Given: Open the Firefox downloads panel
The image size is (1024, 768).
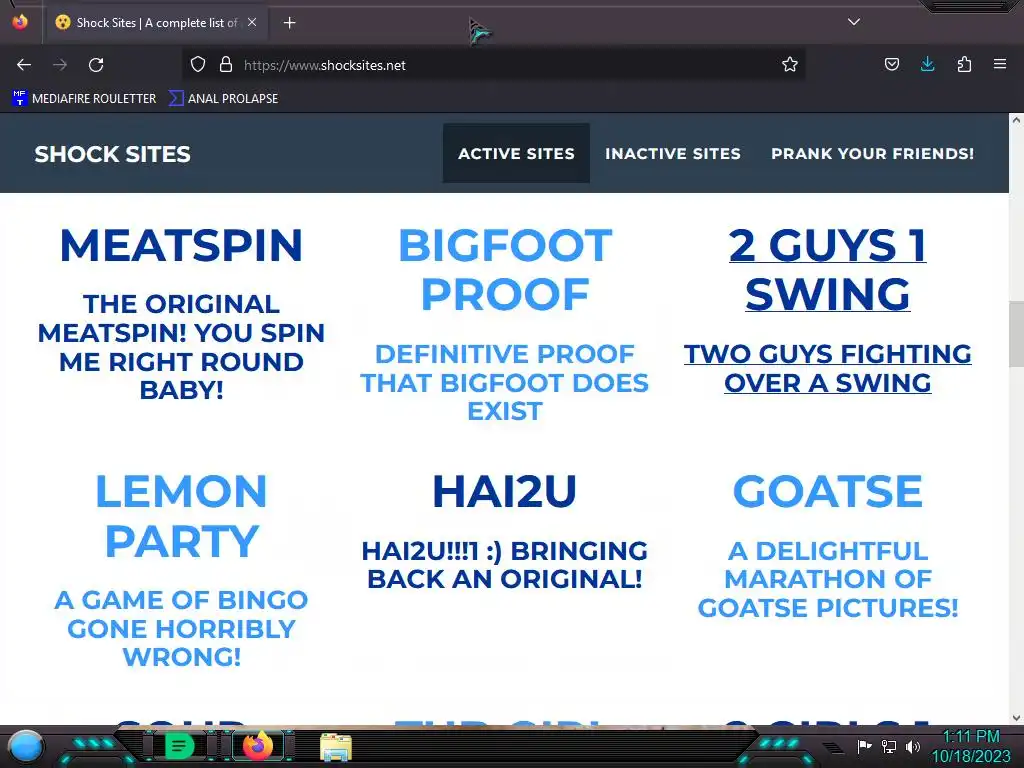Looking at the screenshot, I should tap(927, 64).
